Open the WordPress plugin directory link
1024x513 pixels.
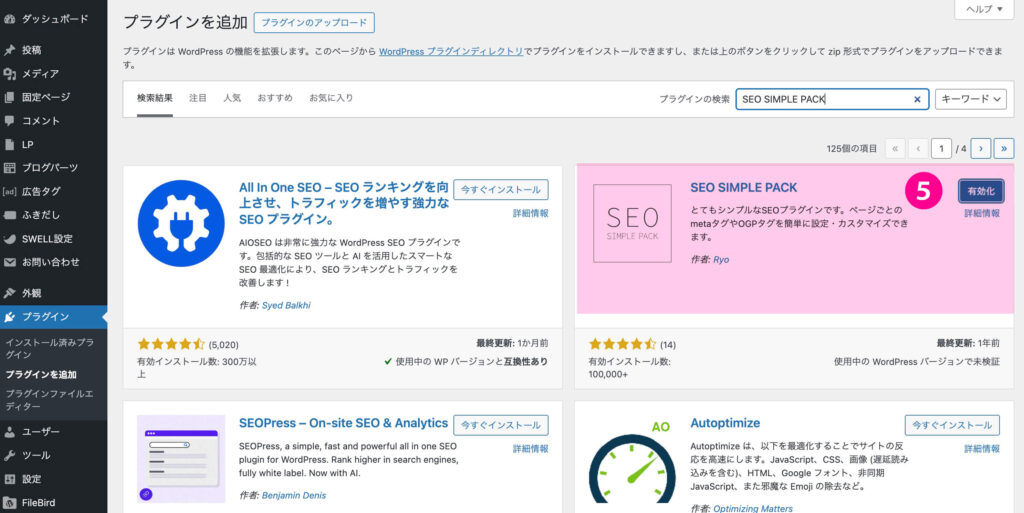pos(451,51)
